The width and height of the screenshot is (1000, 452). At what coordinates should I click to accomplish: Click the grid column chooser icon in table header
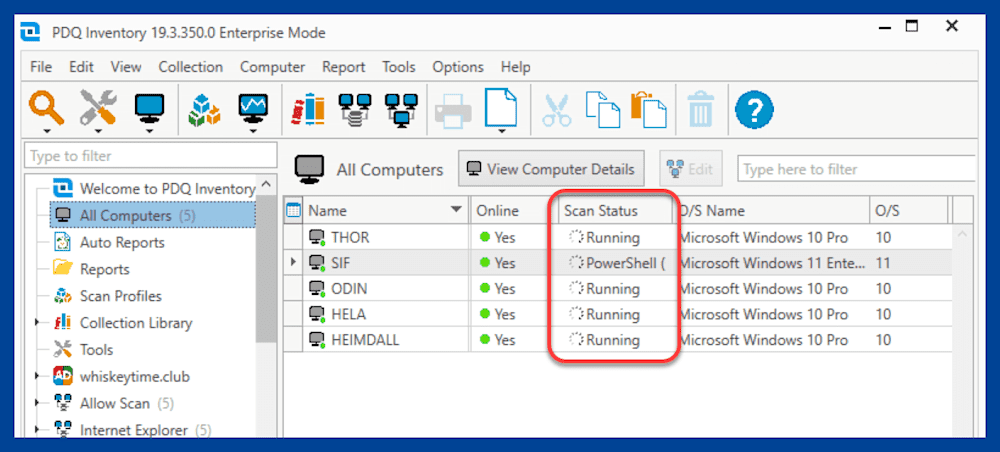(x=293, y=210)
